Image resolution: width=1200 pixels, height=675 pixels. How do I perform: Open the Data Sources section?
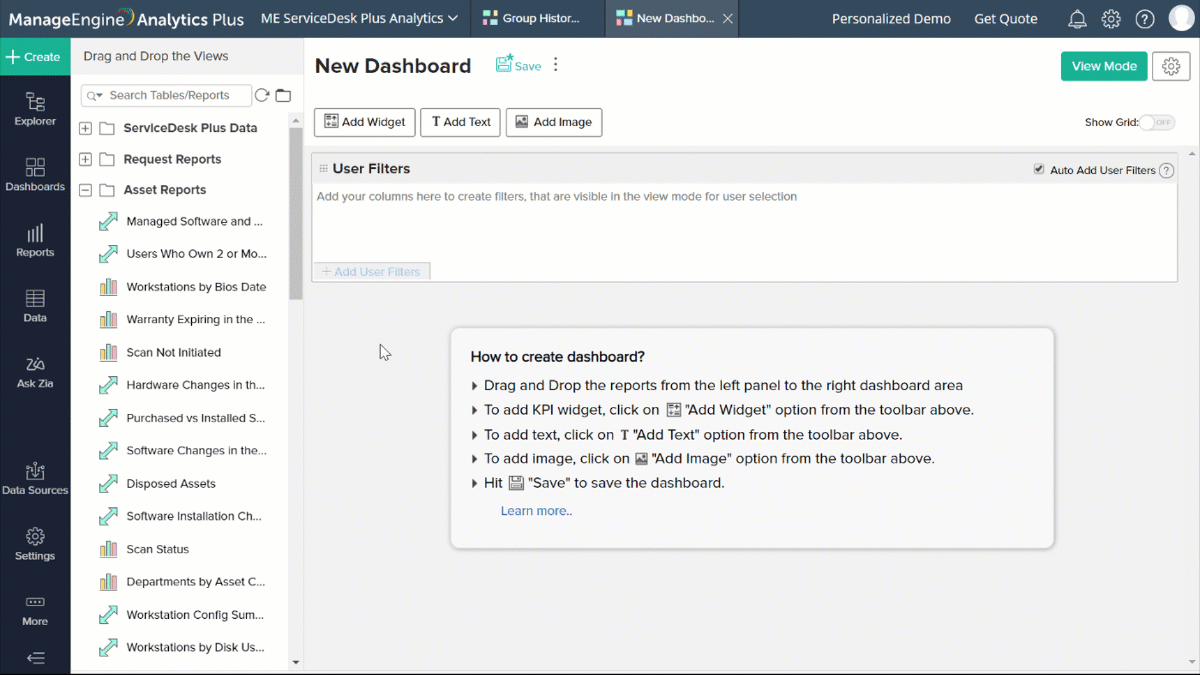tap(35, 478)
